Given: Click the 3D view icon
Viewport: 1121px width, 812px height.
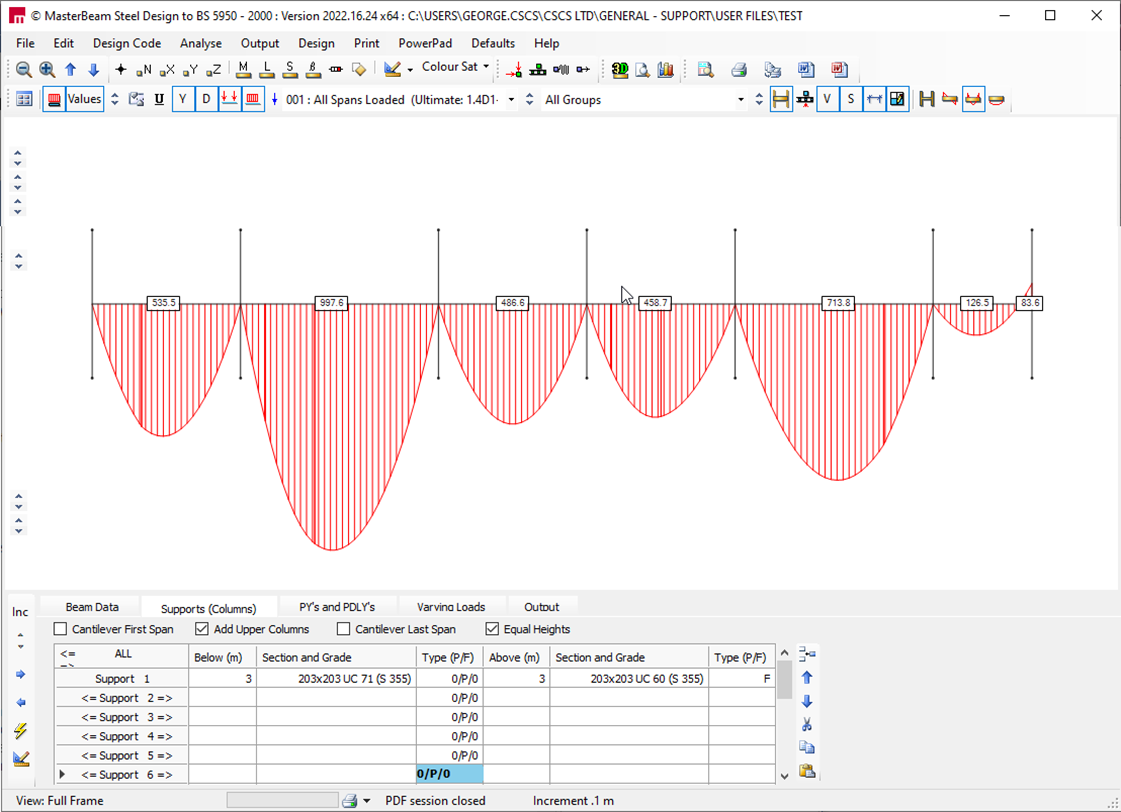Looking at the screenshot, I should tap(620, 69).
